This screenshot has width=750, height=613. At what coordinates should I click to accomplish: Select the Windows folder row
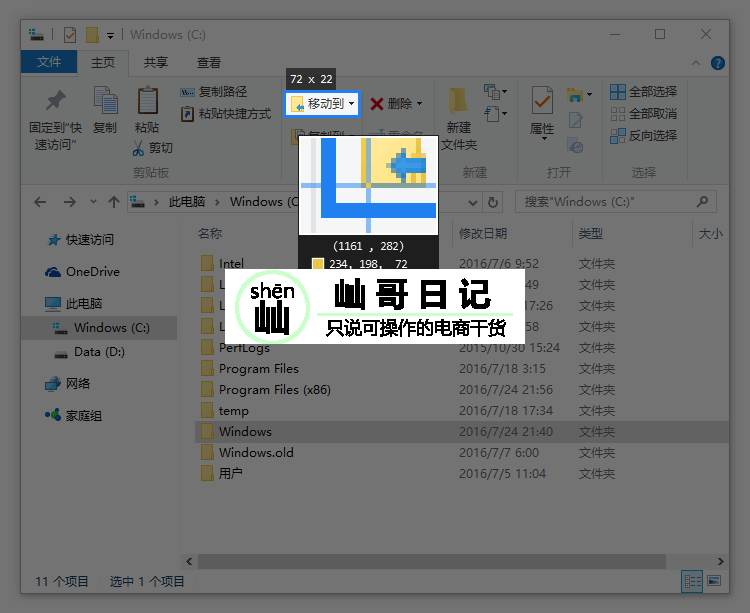pos(462,432)
